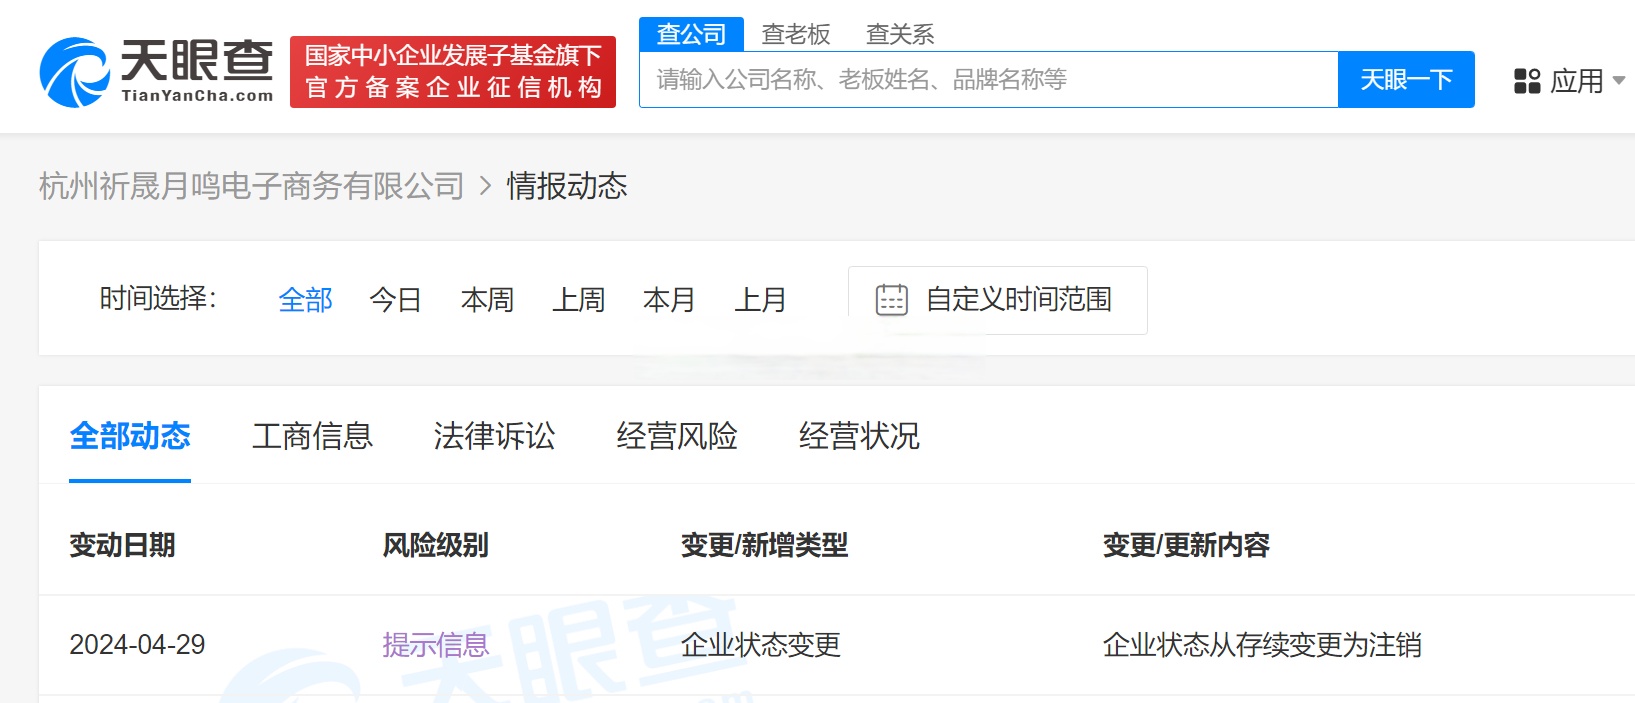Filter by 本周 time range
Viewport: 1635px width, 703px height.
487,300
